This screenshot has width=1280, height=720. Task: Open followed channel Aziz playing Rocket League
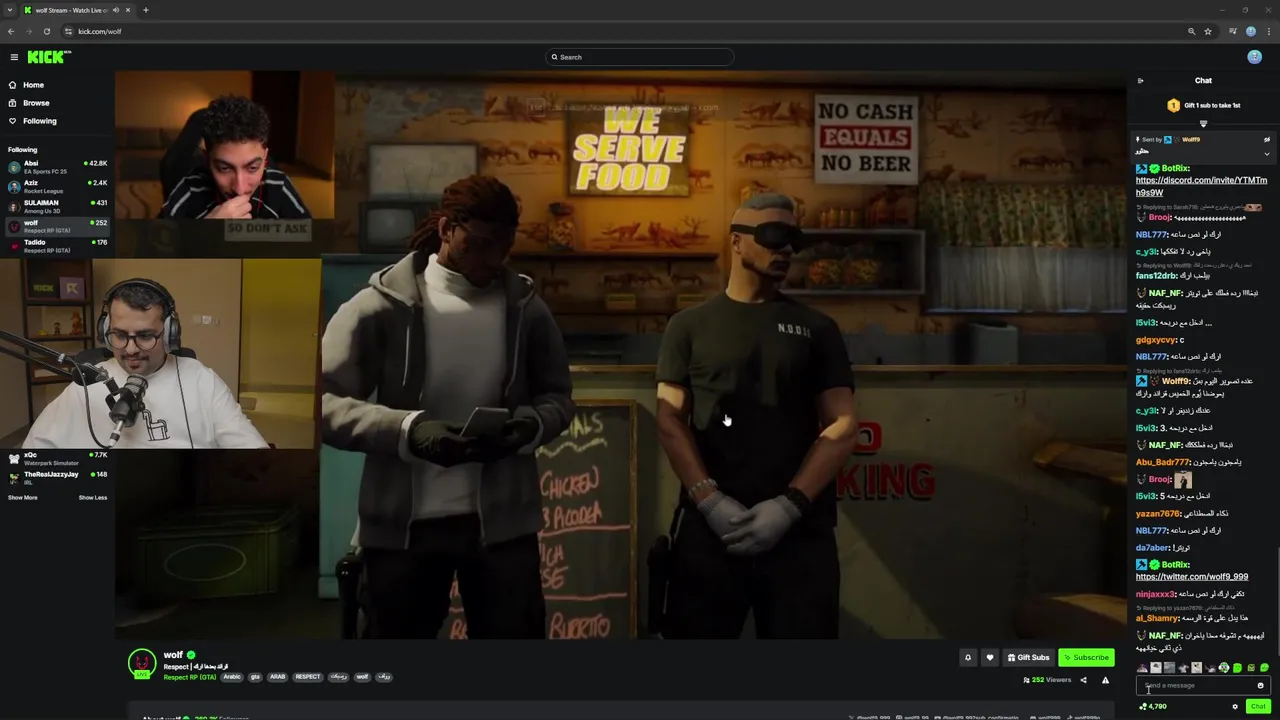pos(57,186)
